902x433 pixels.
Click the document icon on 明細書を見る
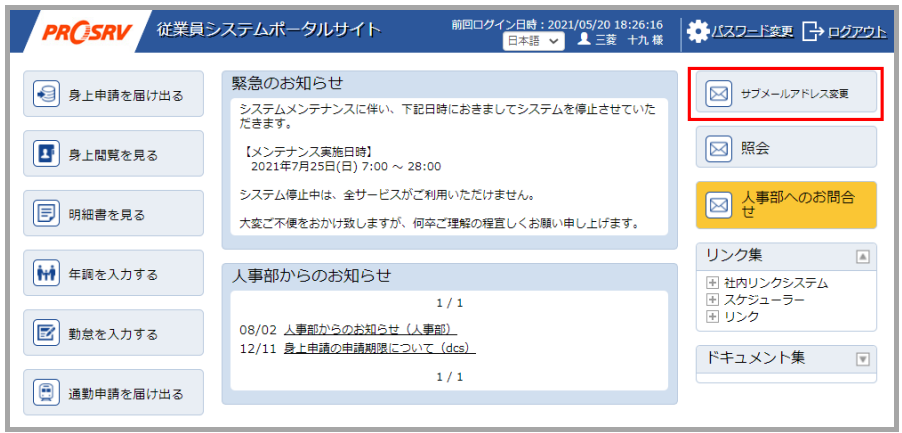coord(47,214)
